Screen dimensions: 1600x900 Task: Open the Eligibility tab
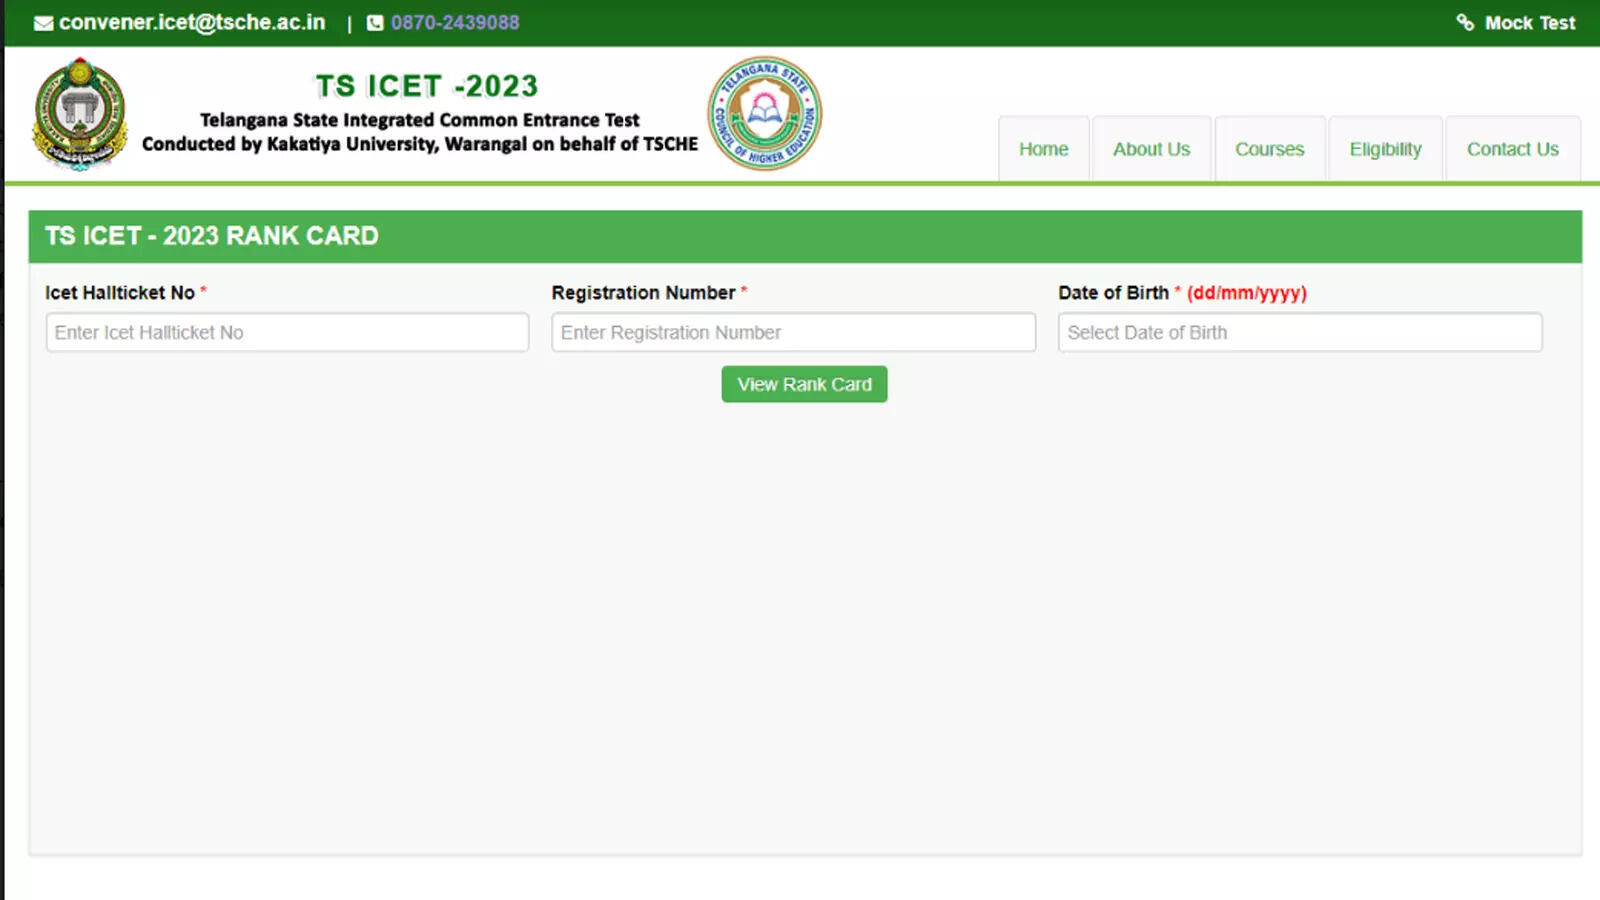point(1386,149)
